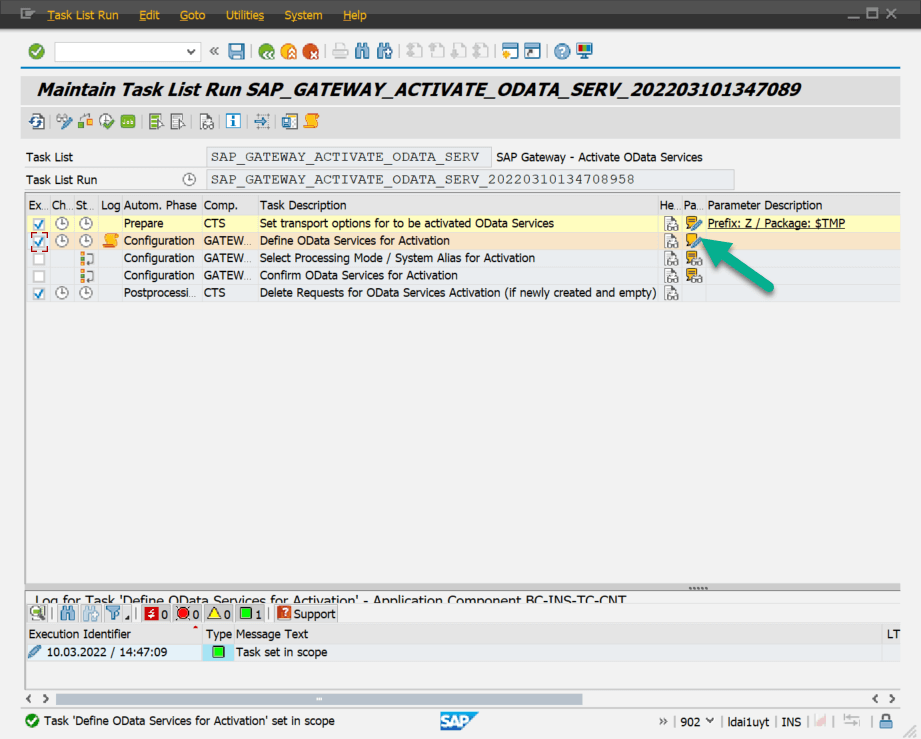Click the Display/Change pencil-glasses icon
This screenshot has height=739, width=921.
pos(64,122)
